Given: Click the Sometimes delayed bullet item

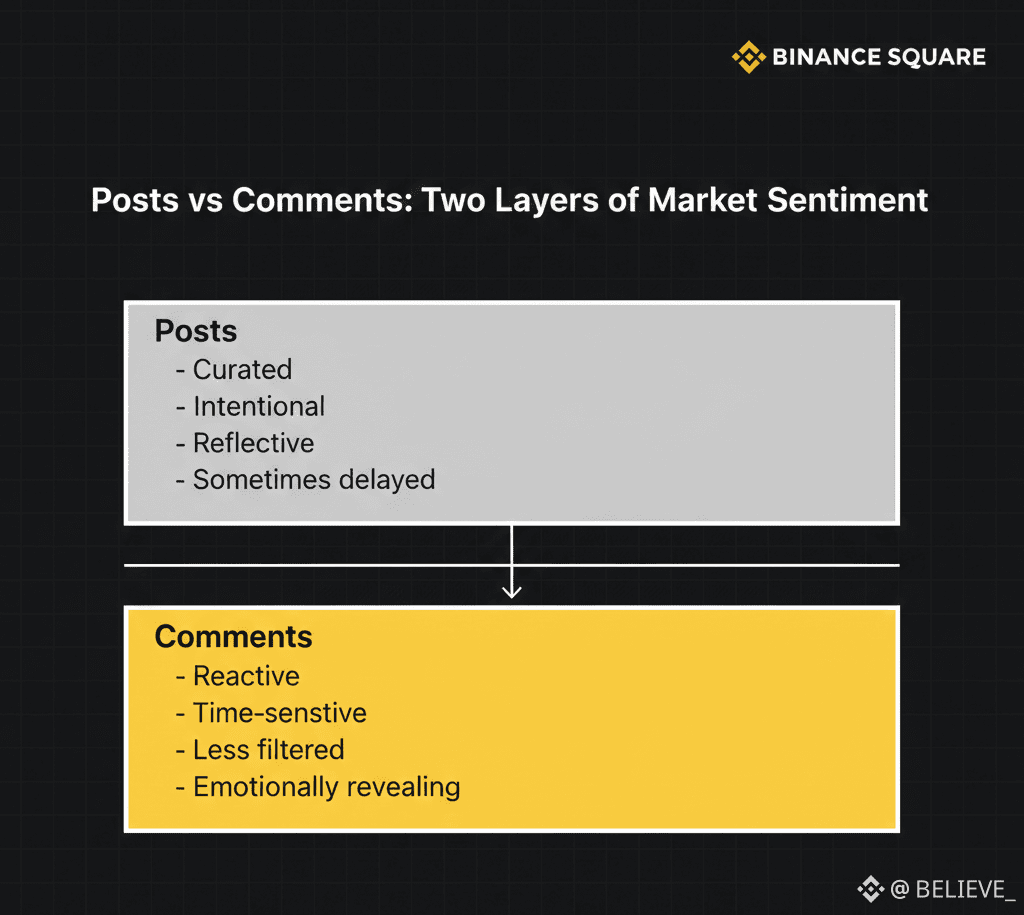Looking at the screenshot, I should (x=313, y=479).
